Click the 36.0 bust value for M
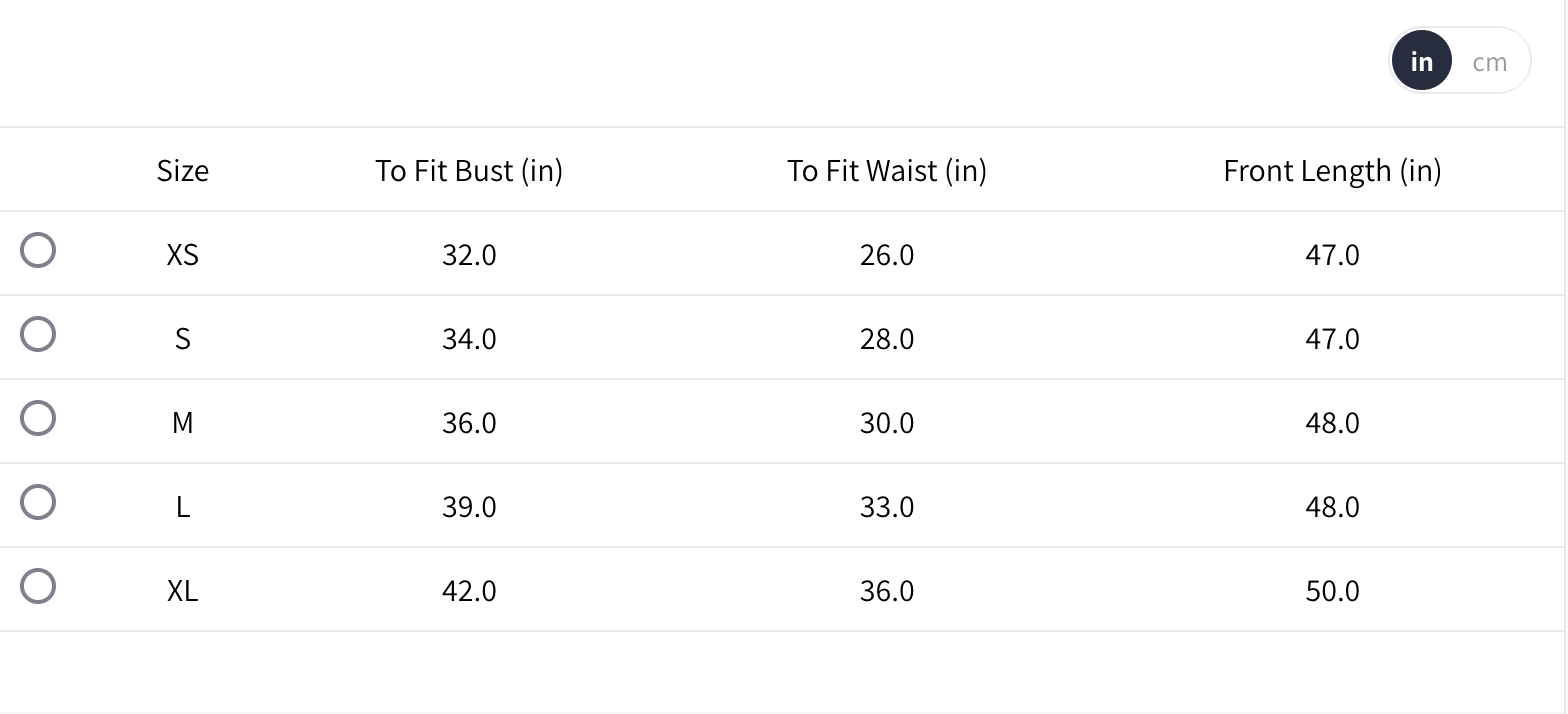Viewport: 1568px width, 714px height. [469, 423]
